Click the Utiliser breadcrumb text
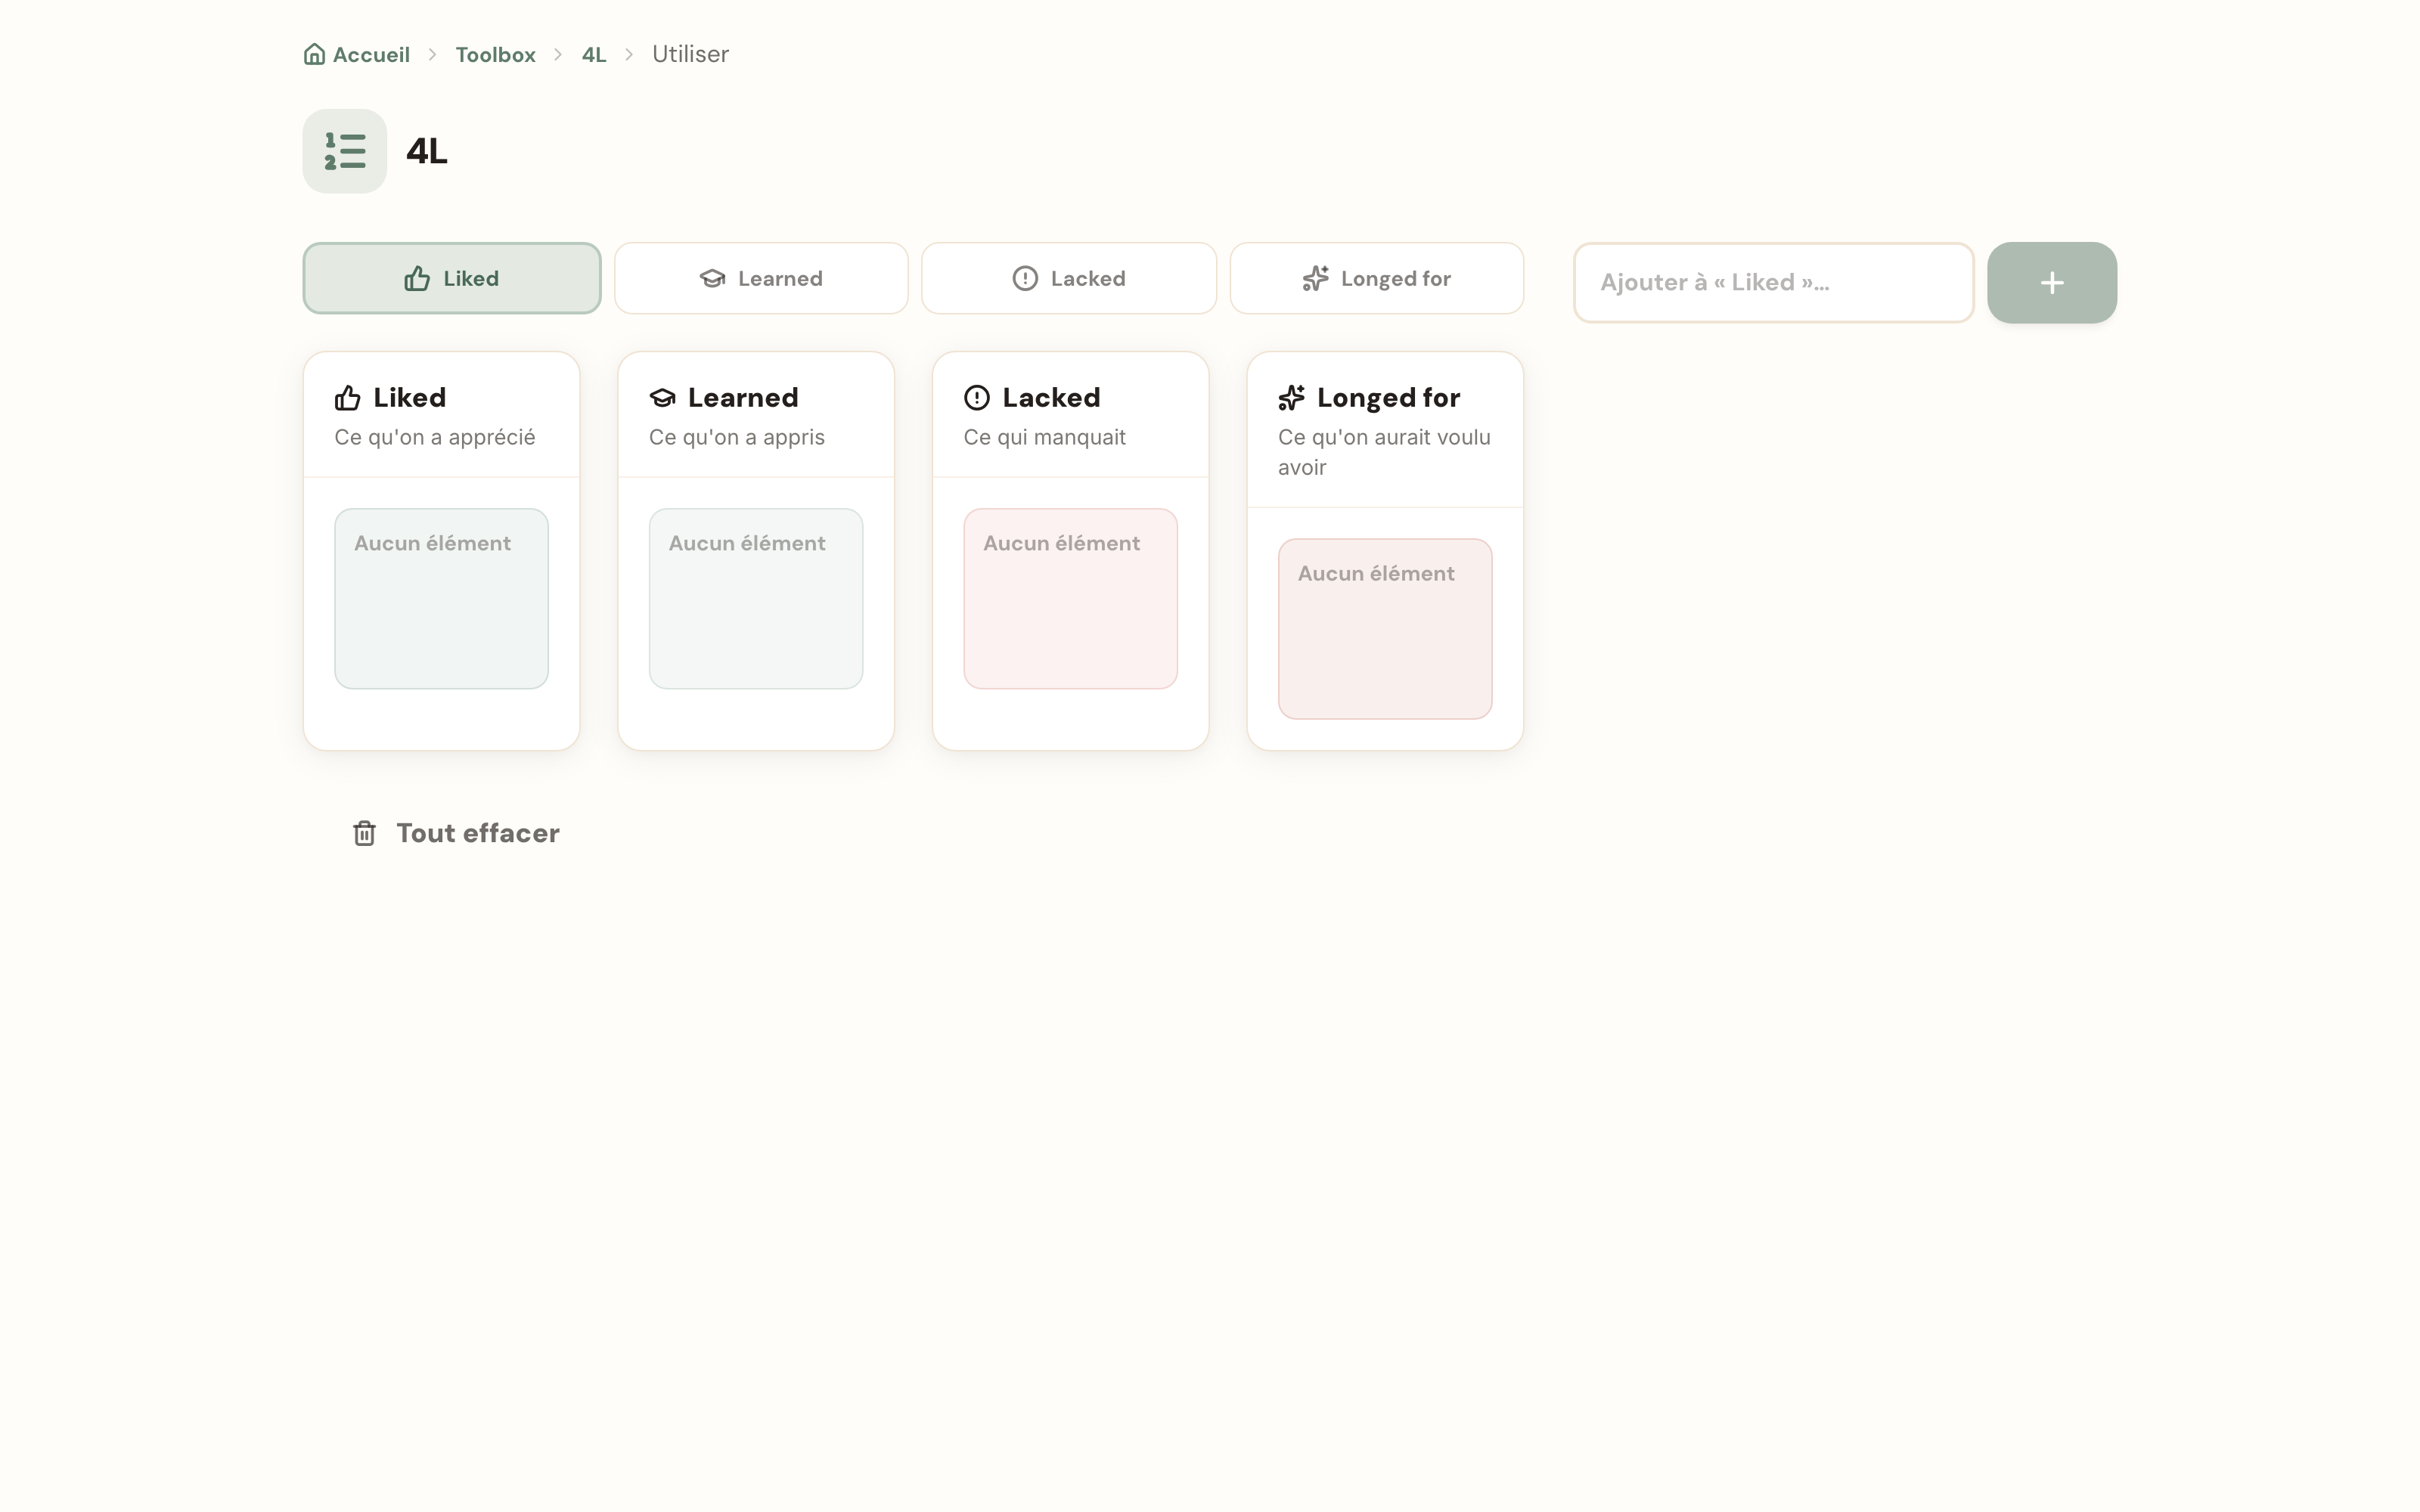This screenshot has height=1512, width=2420. [690, 54]
